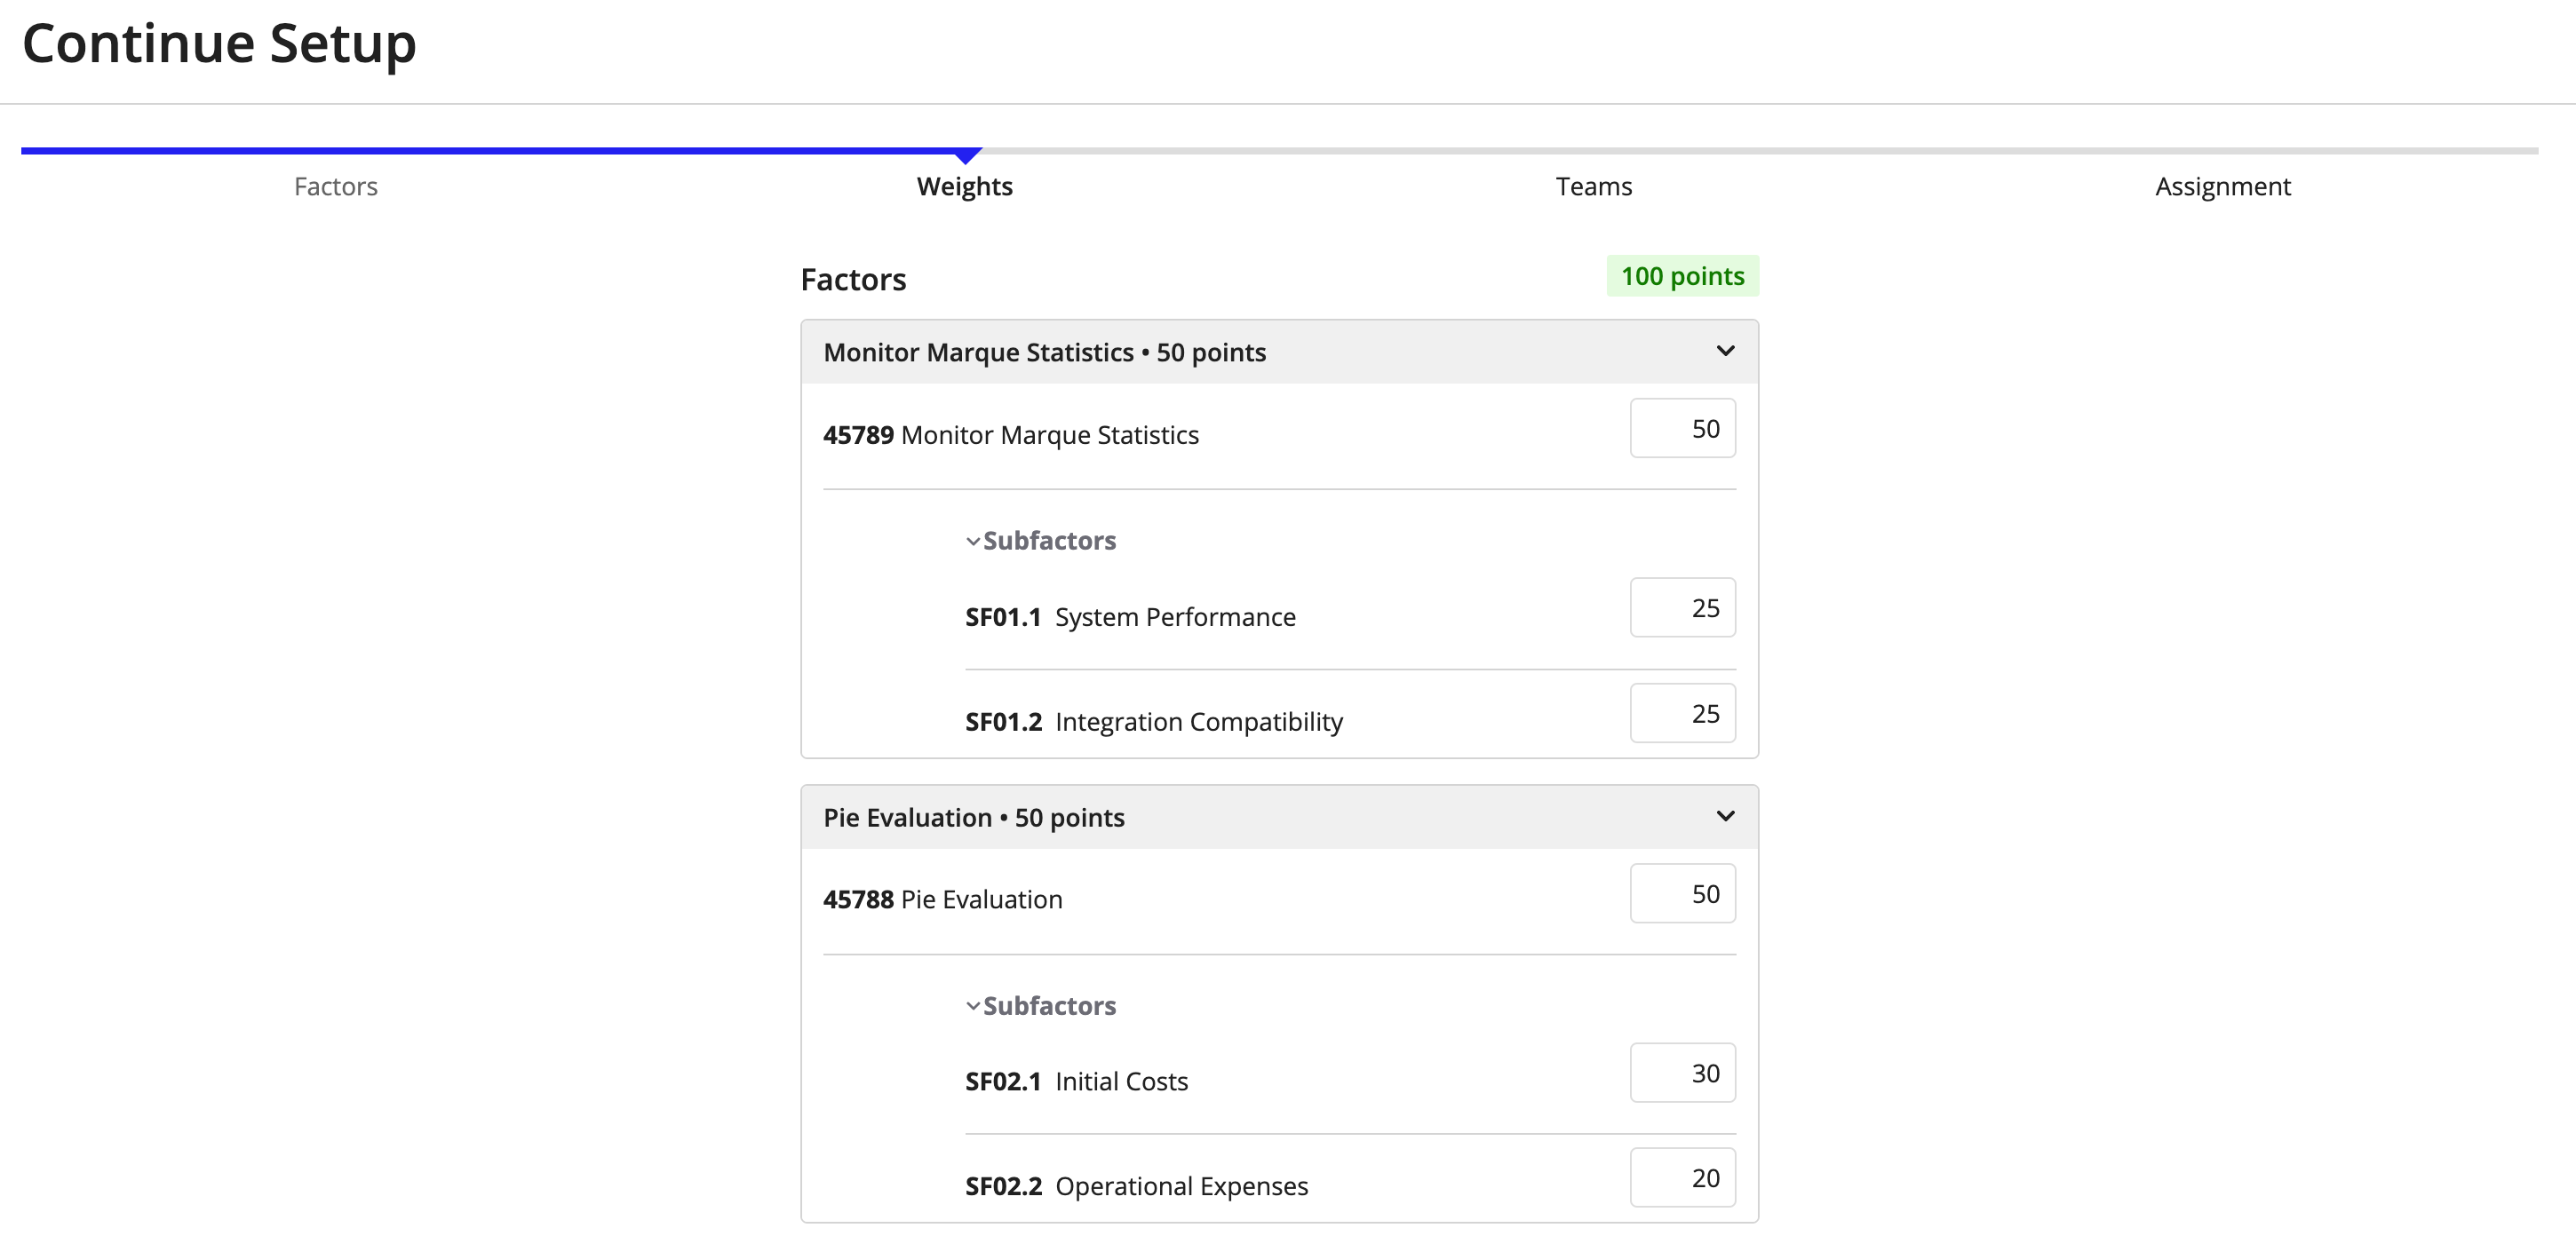Edit the SF02.1 Initial Costs weight field
This screenshot has height=1244, width=2576.
tap(1682, 1073)
